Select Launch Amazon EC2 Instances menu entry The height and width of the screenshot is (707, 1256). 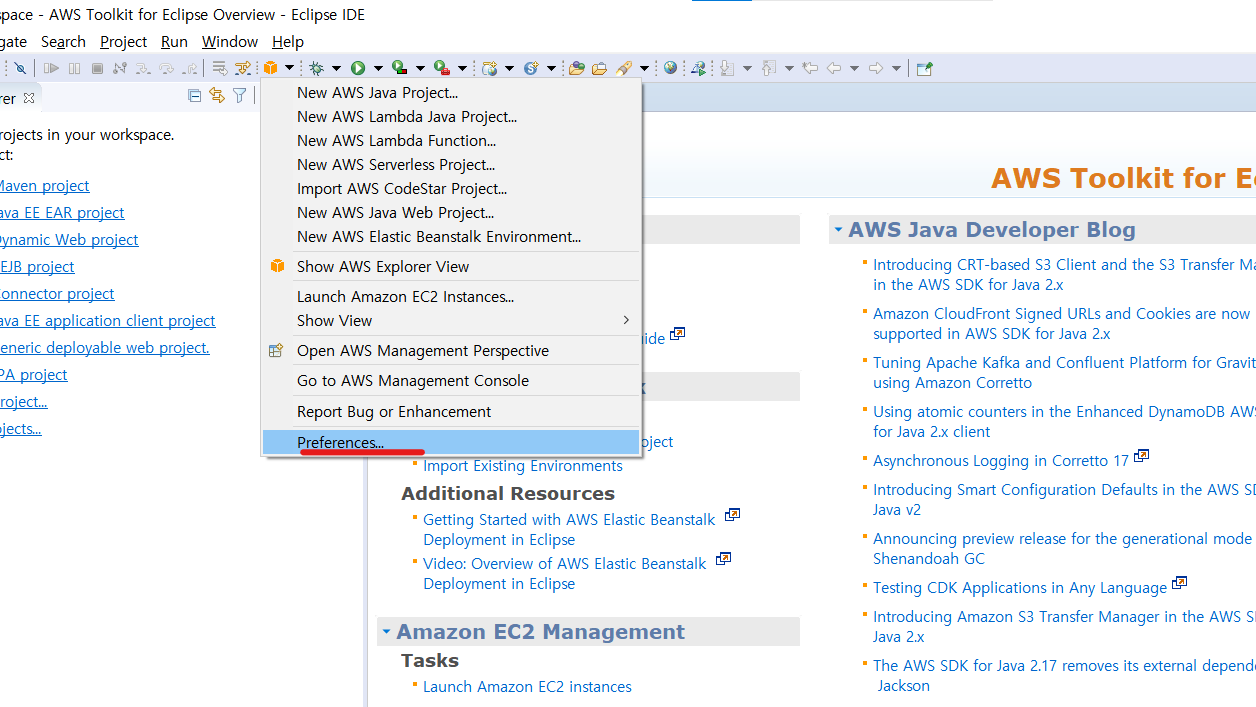[451, 296]
